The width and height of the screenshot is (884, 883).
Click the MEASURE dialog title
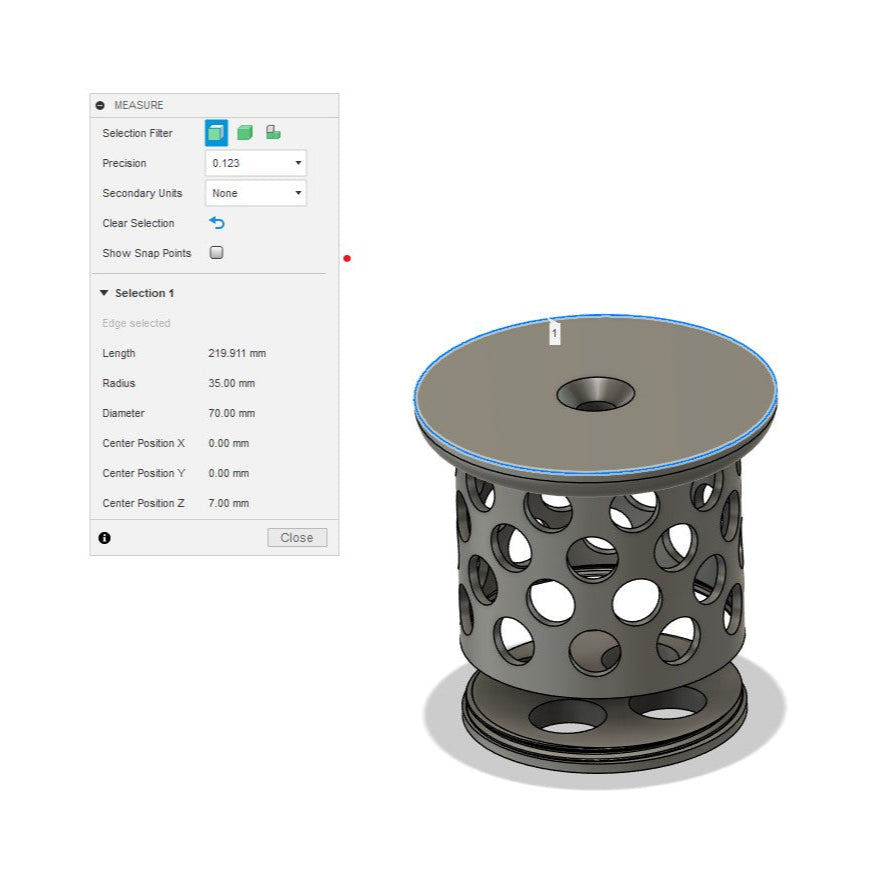coord(139,105)
